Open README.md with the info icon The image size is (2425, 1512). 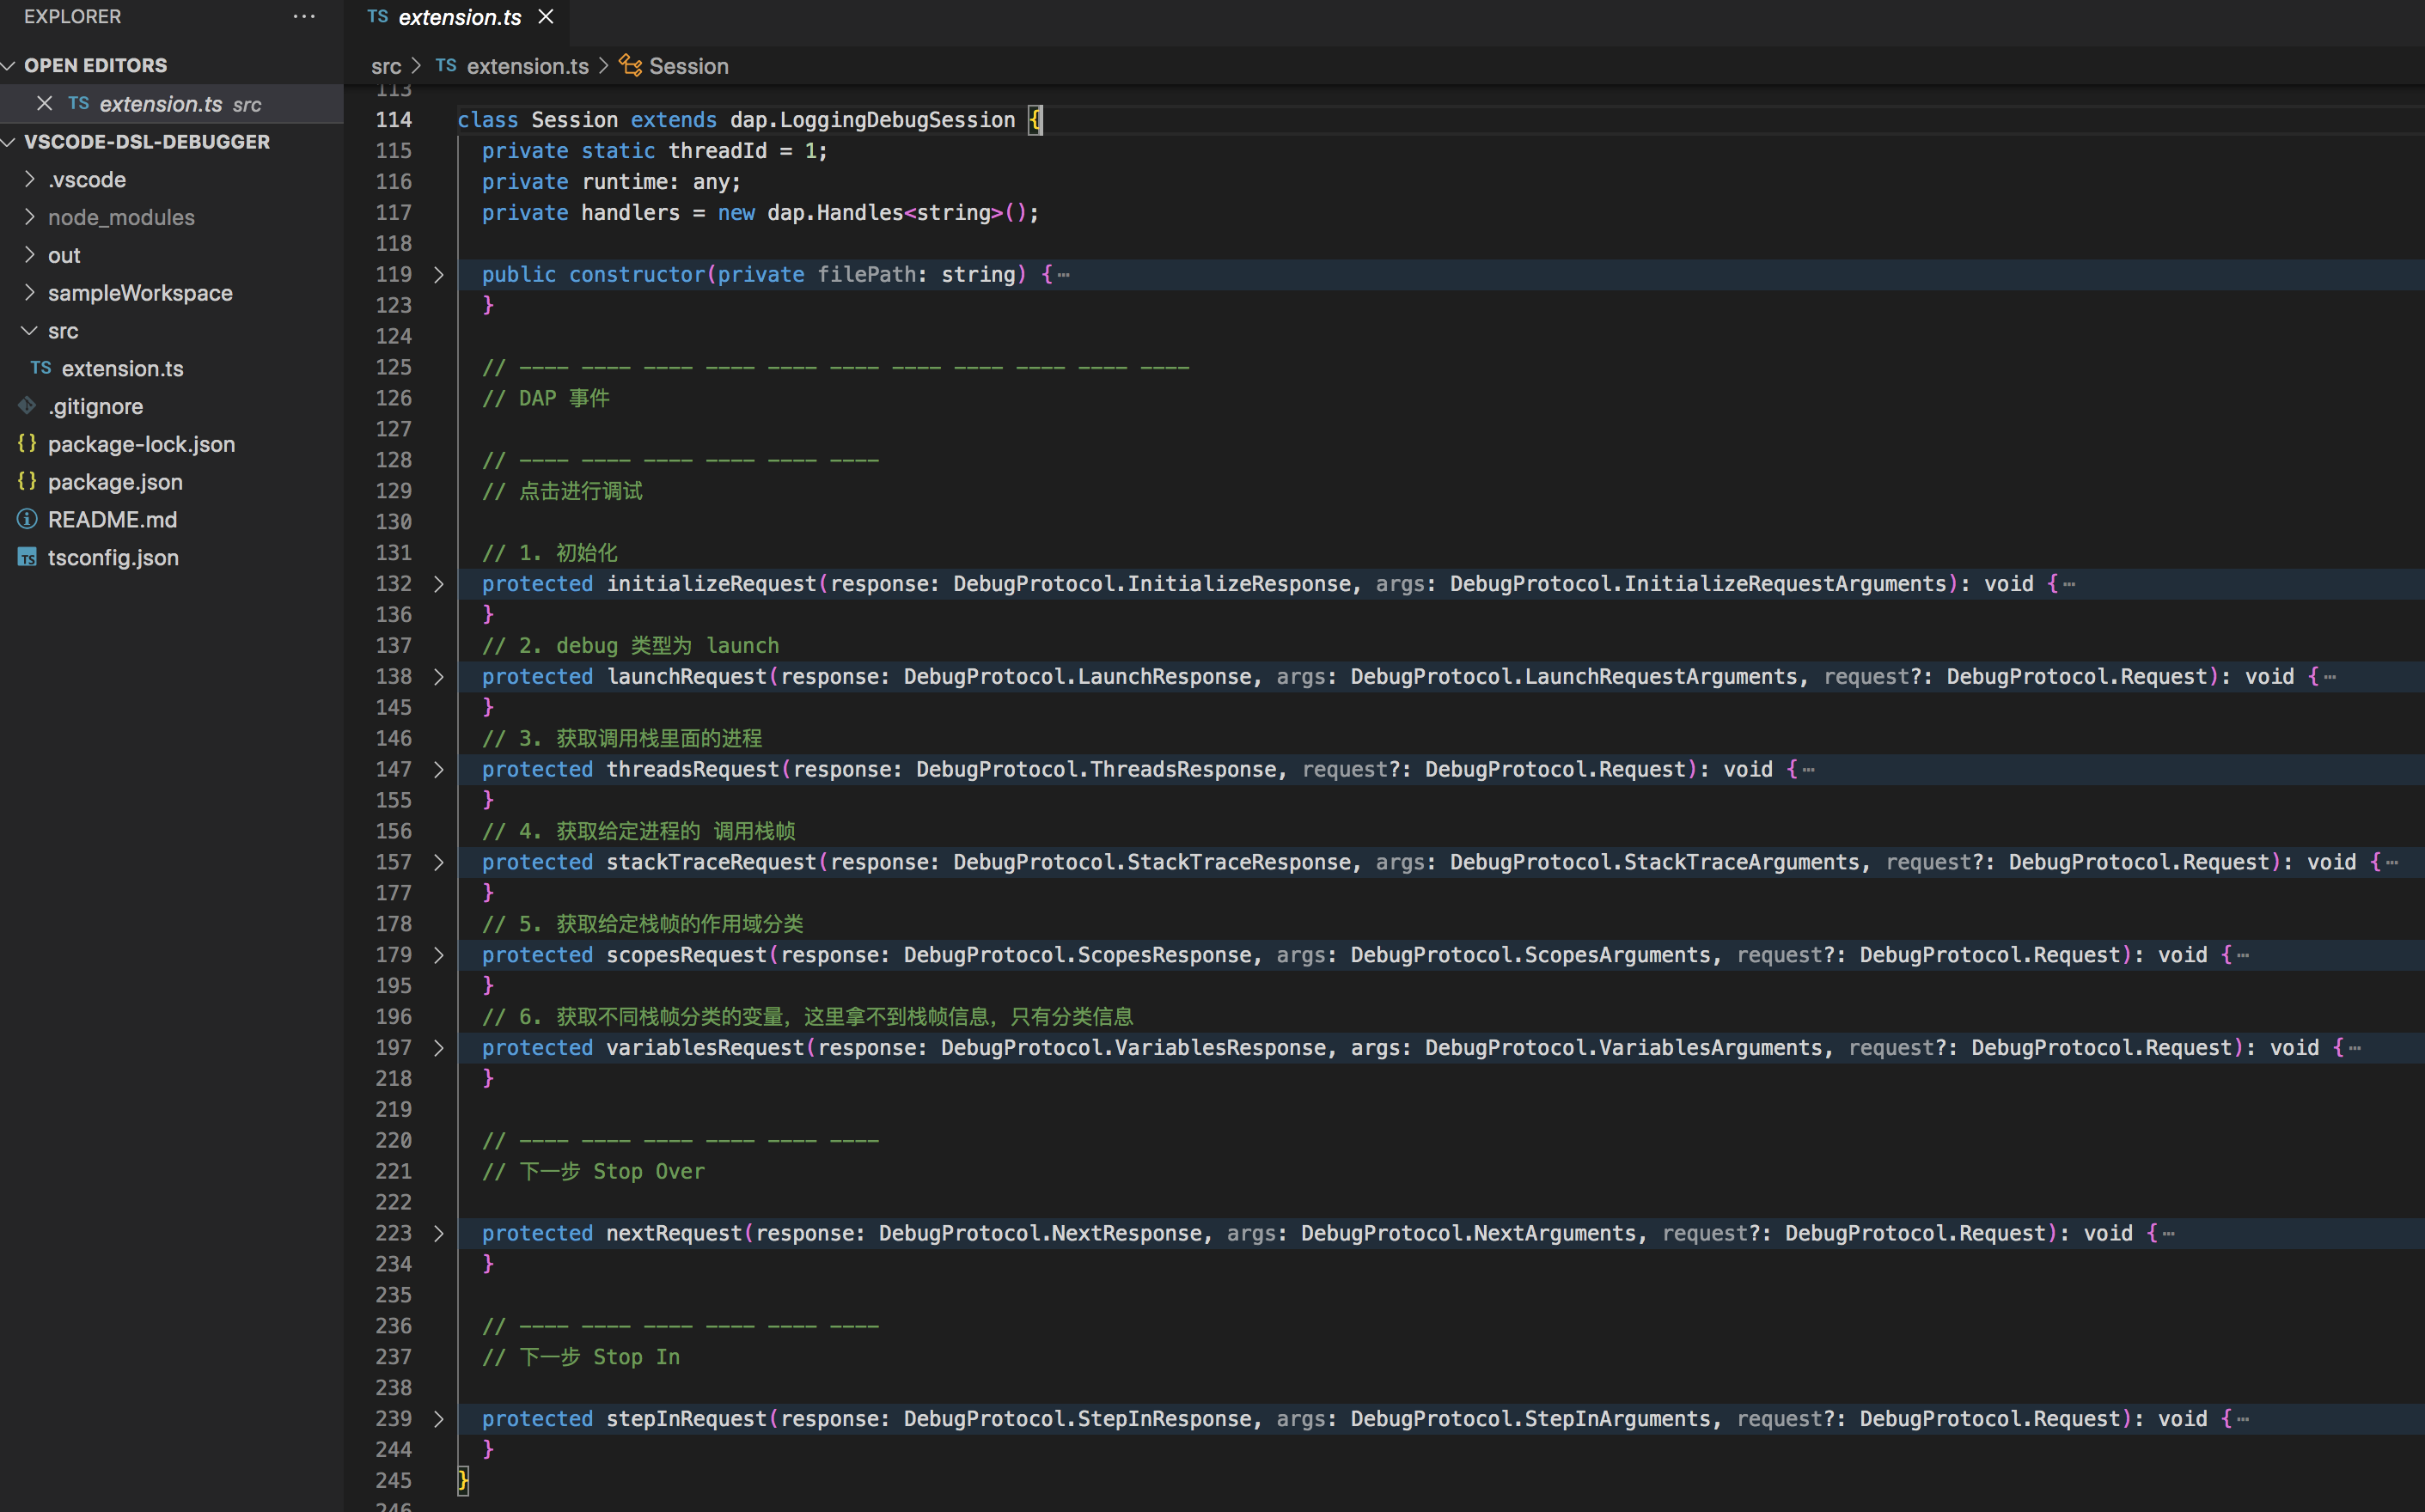(27, 520)
